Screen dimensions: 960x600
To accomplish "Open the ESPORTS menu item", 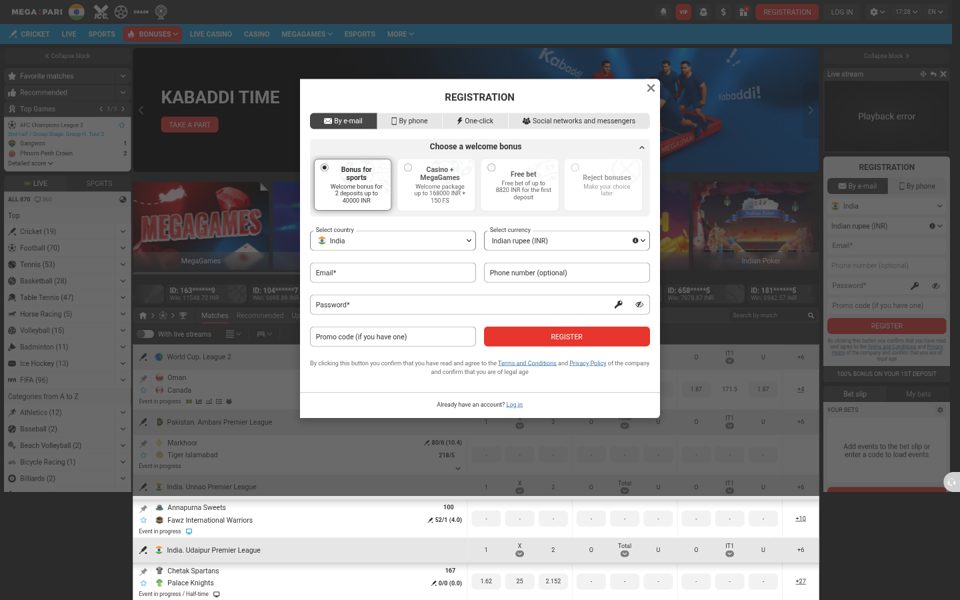I will pos(359,34).
